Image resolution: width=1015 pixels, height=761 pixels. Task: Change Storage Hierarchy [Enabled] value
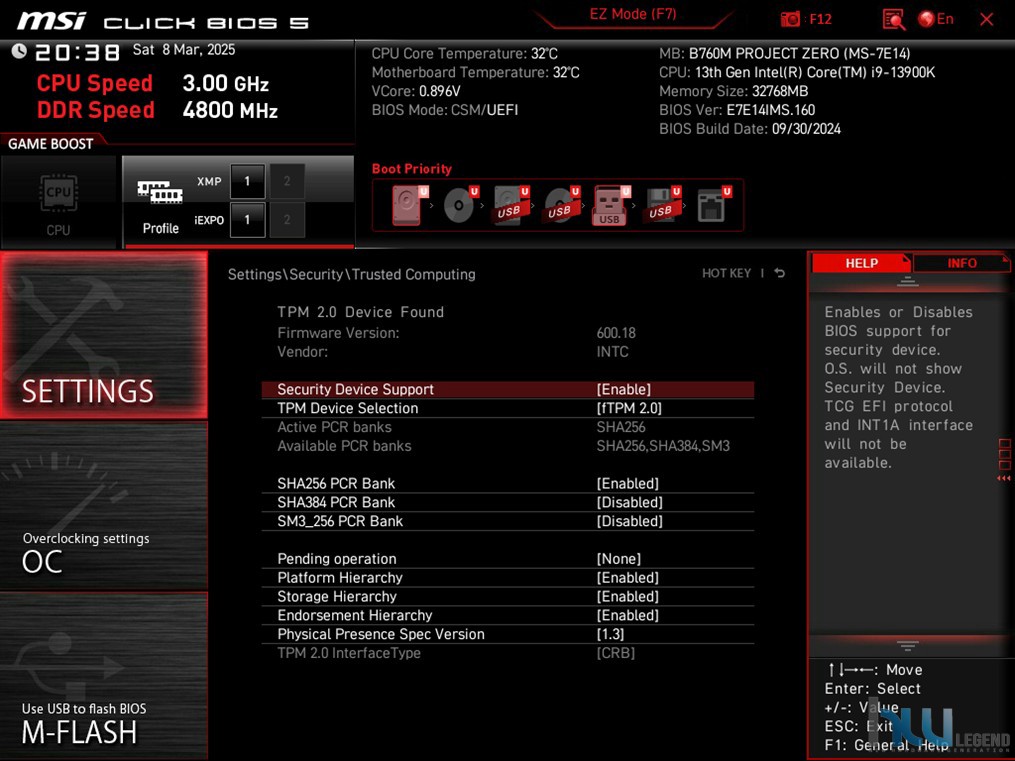tap(628, 597)
